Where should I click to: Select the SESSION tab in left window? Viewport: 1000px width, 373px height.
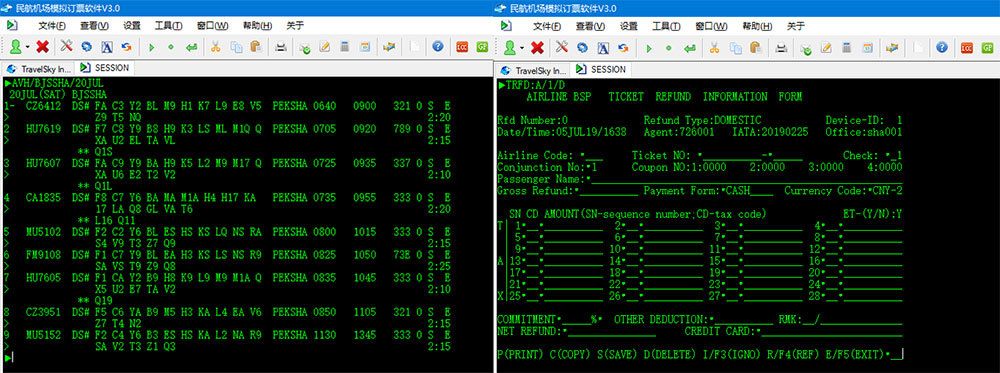105,68
